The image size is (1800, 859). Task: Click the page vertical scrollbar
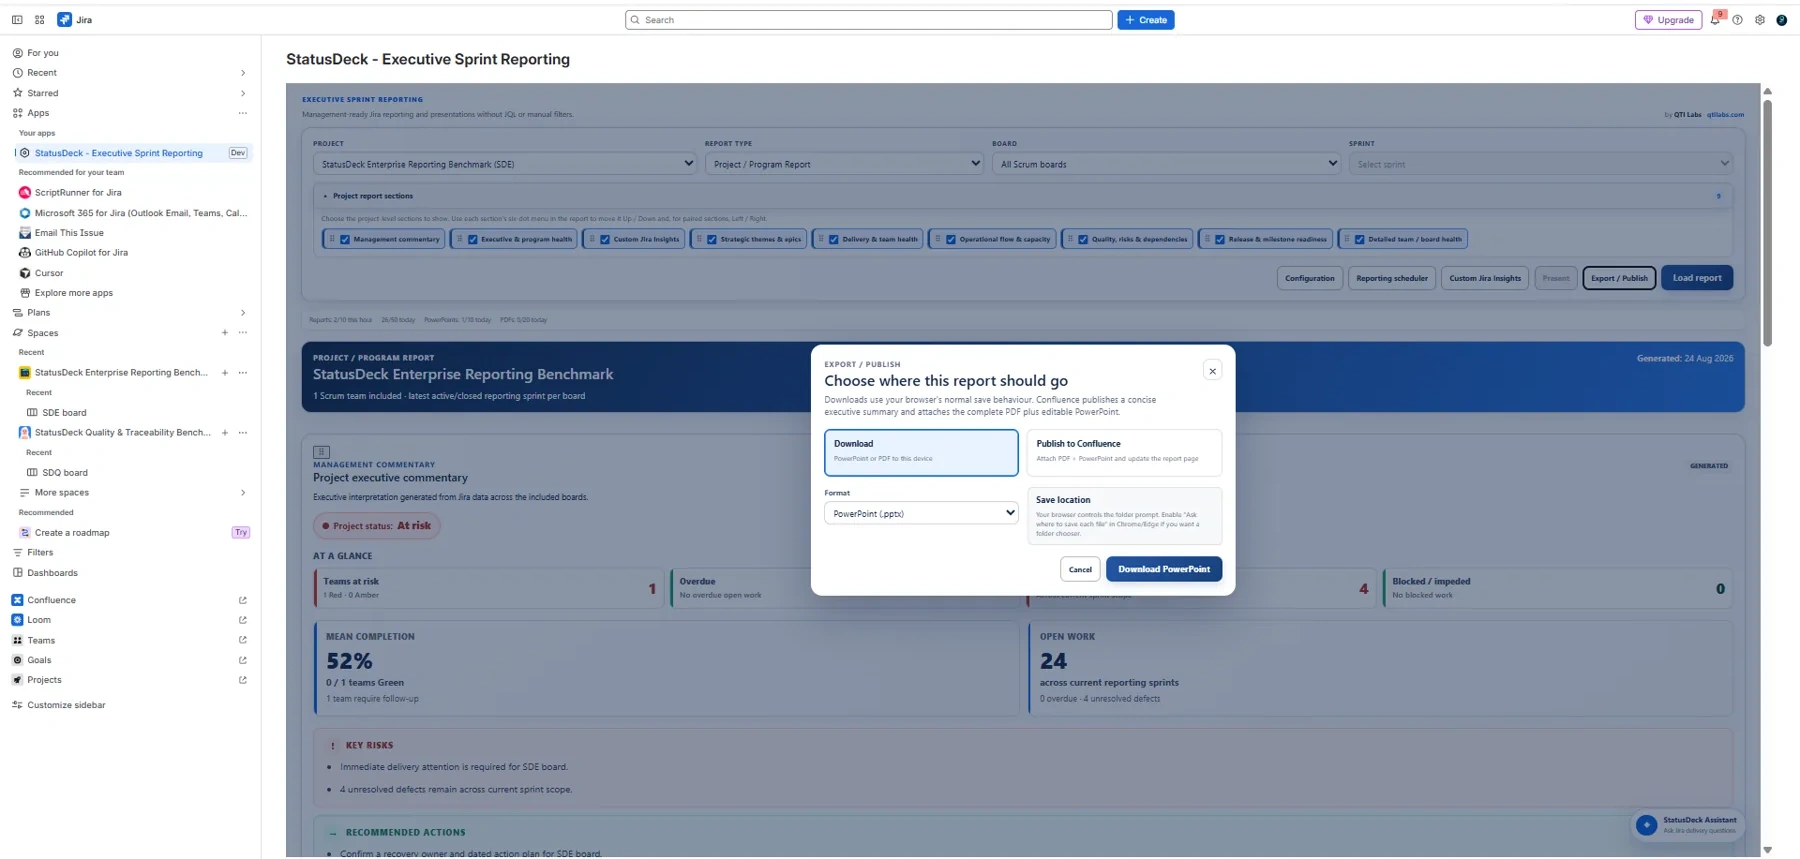click(1767, 223)
